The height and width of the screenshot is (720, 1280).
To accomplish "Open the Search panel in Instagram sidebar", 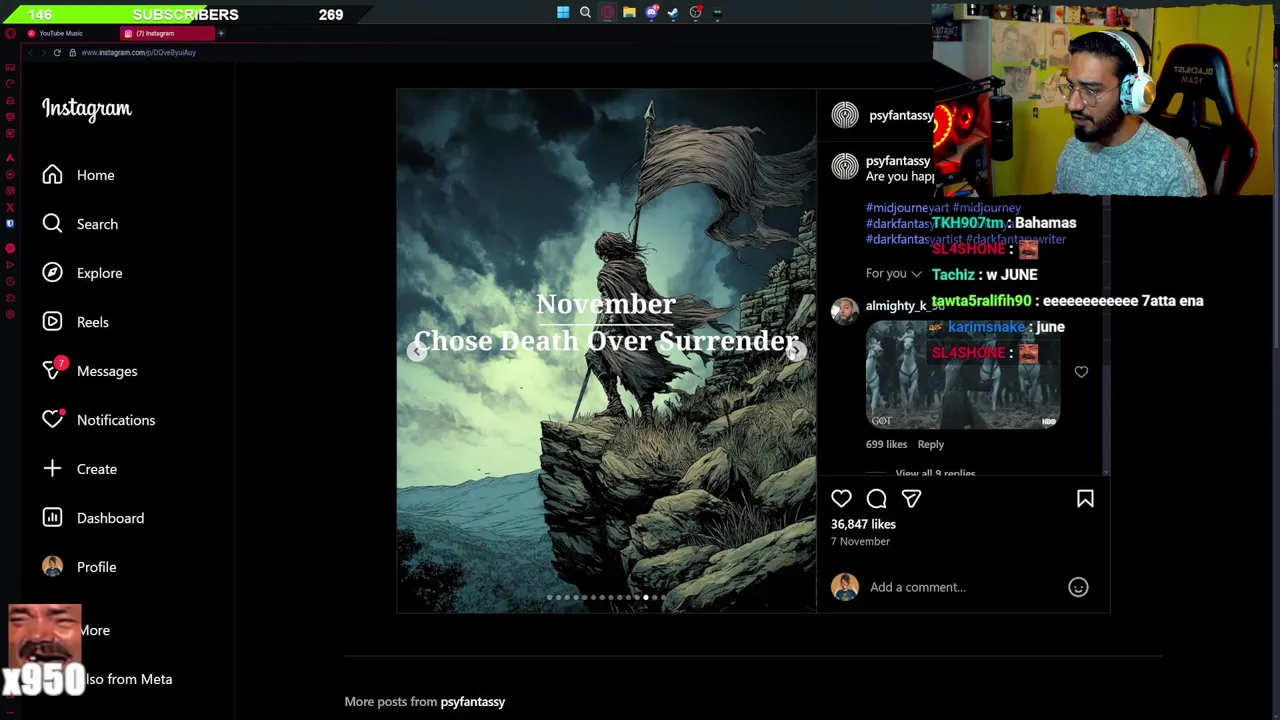I will tap(80, 224).
